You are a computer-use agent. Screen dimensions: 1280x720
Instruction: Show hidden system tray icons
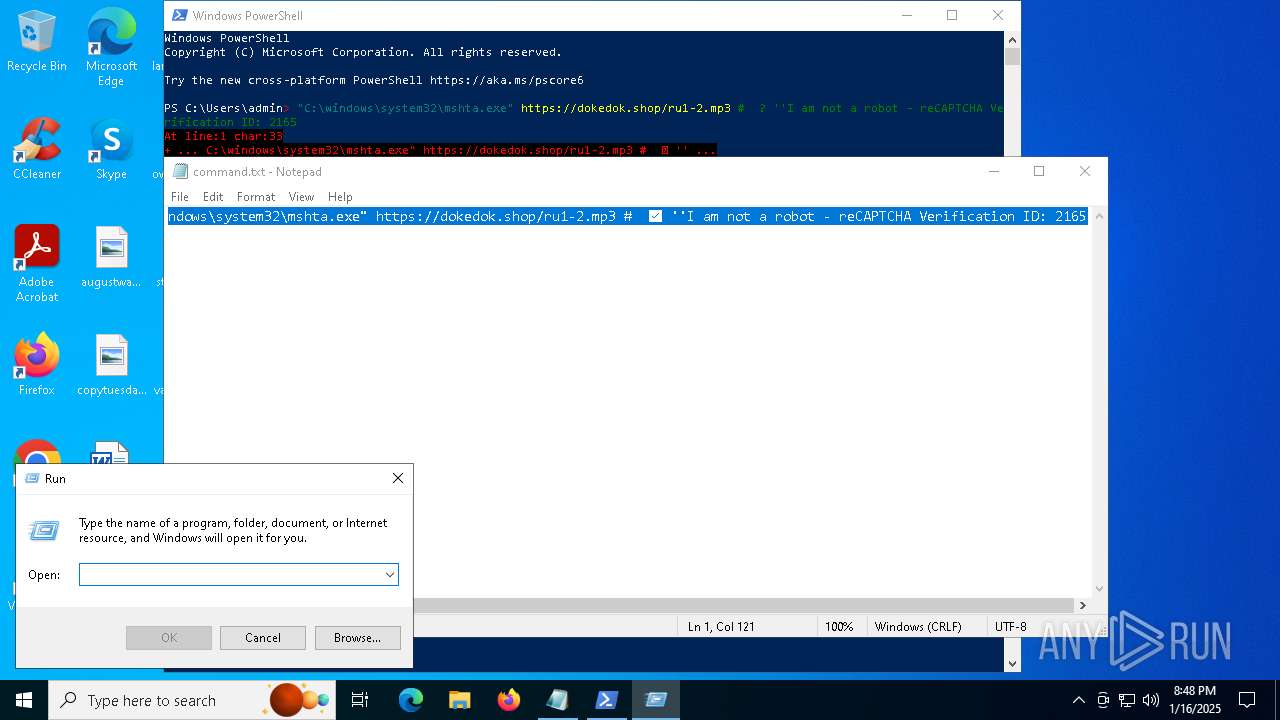click(1078, 700)
